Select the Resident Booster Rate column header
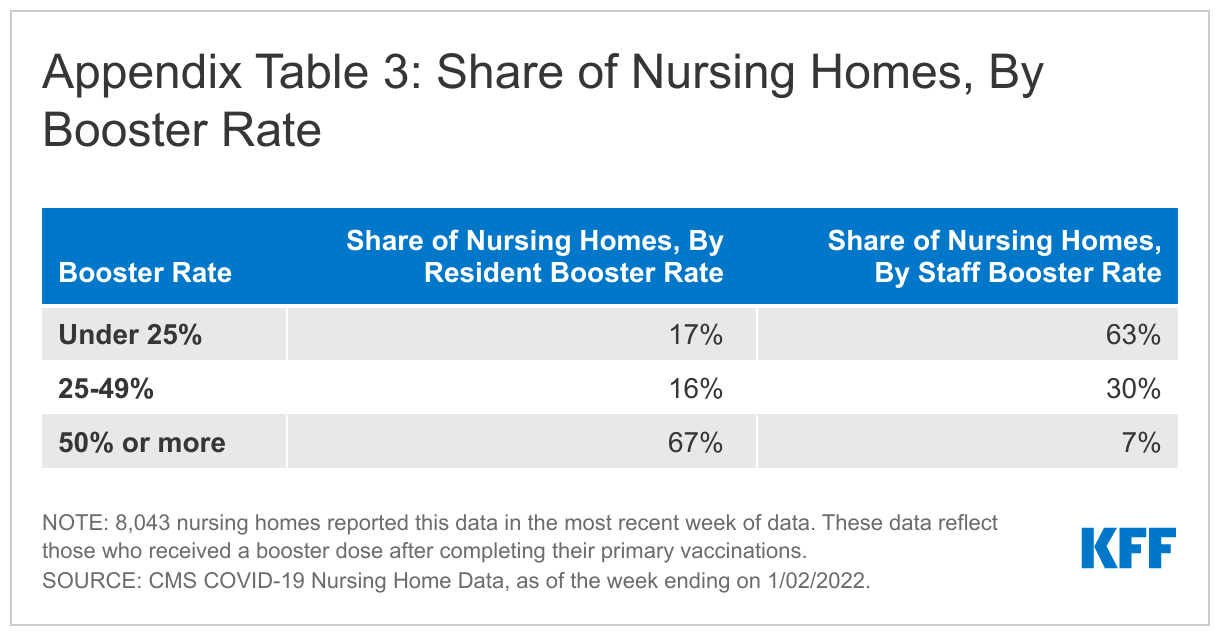The image size is (1220, 636). click(x=534, y=257)
